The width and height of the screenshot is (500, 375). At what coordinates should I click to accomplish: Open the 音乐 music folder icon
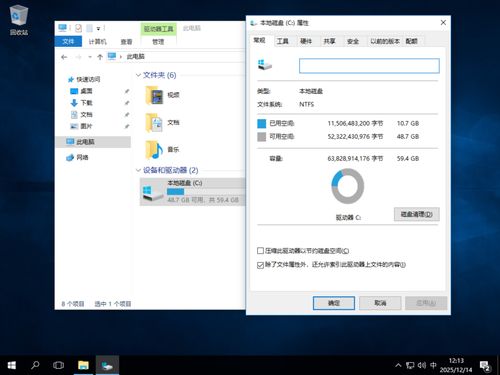click(x=154, y=150)
